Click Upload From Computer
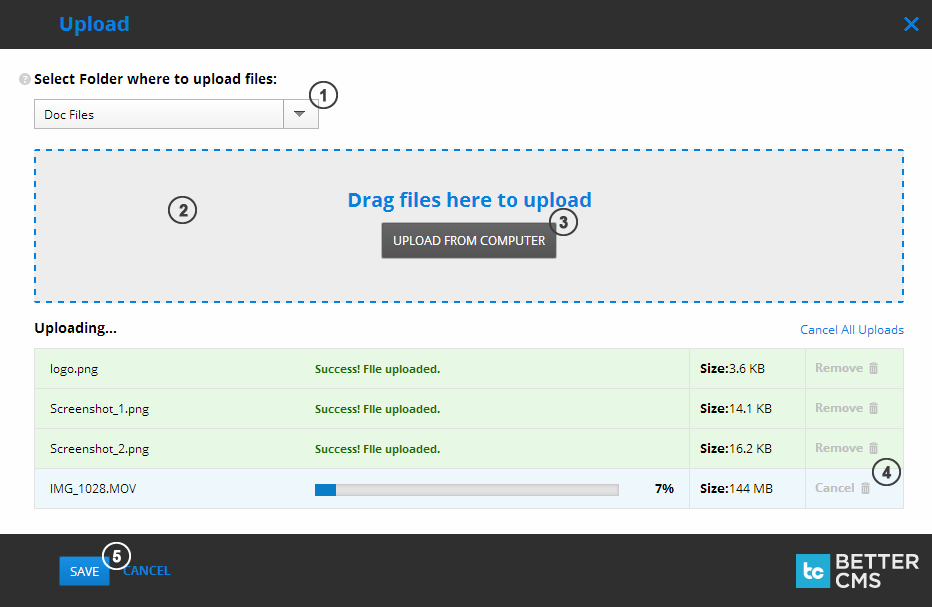Screen dimensions: 932x607 pos(468,240)
